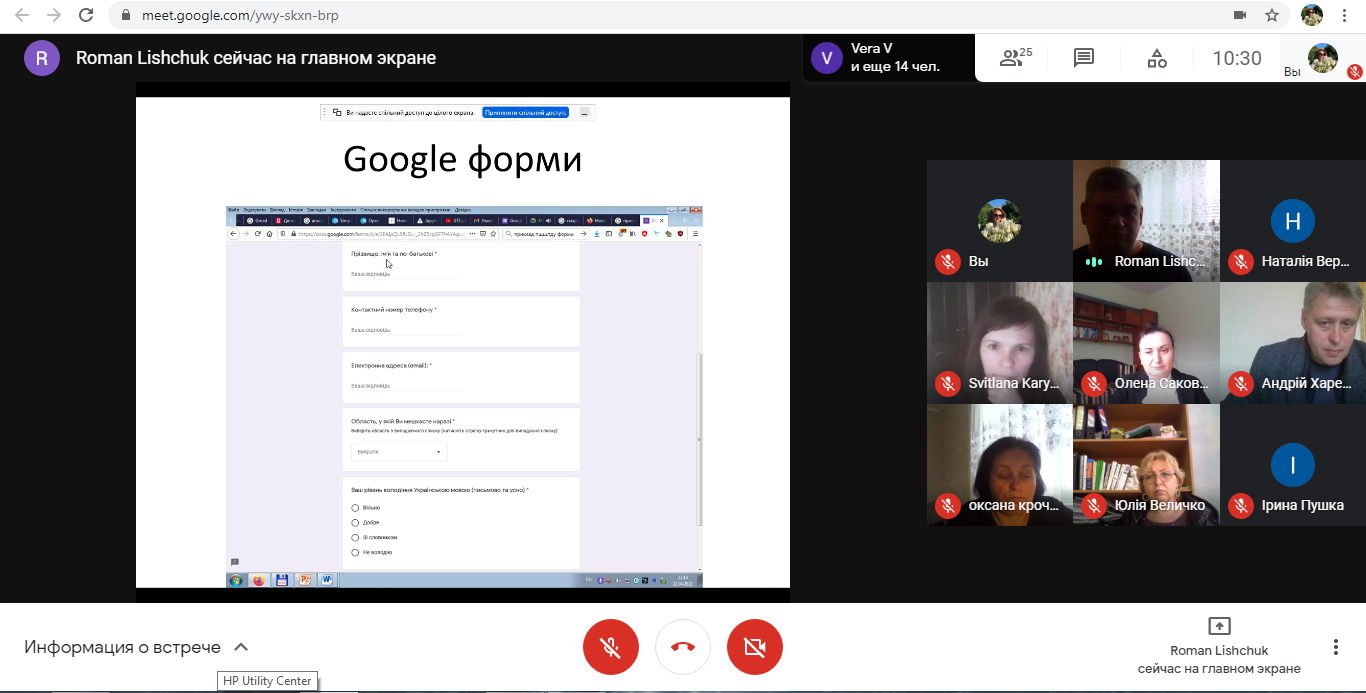This screenshot has width=1366, height=693.
Task: Open the Вибрати region dropdown in the form
Action: pyautogui.click(x=398, y=452)
